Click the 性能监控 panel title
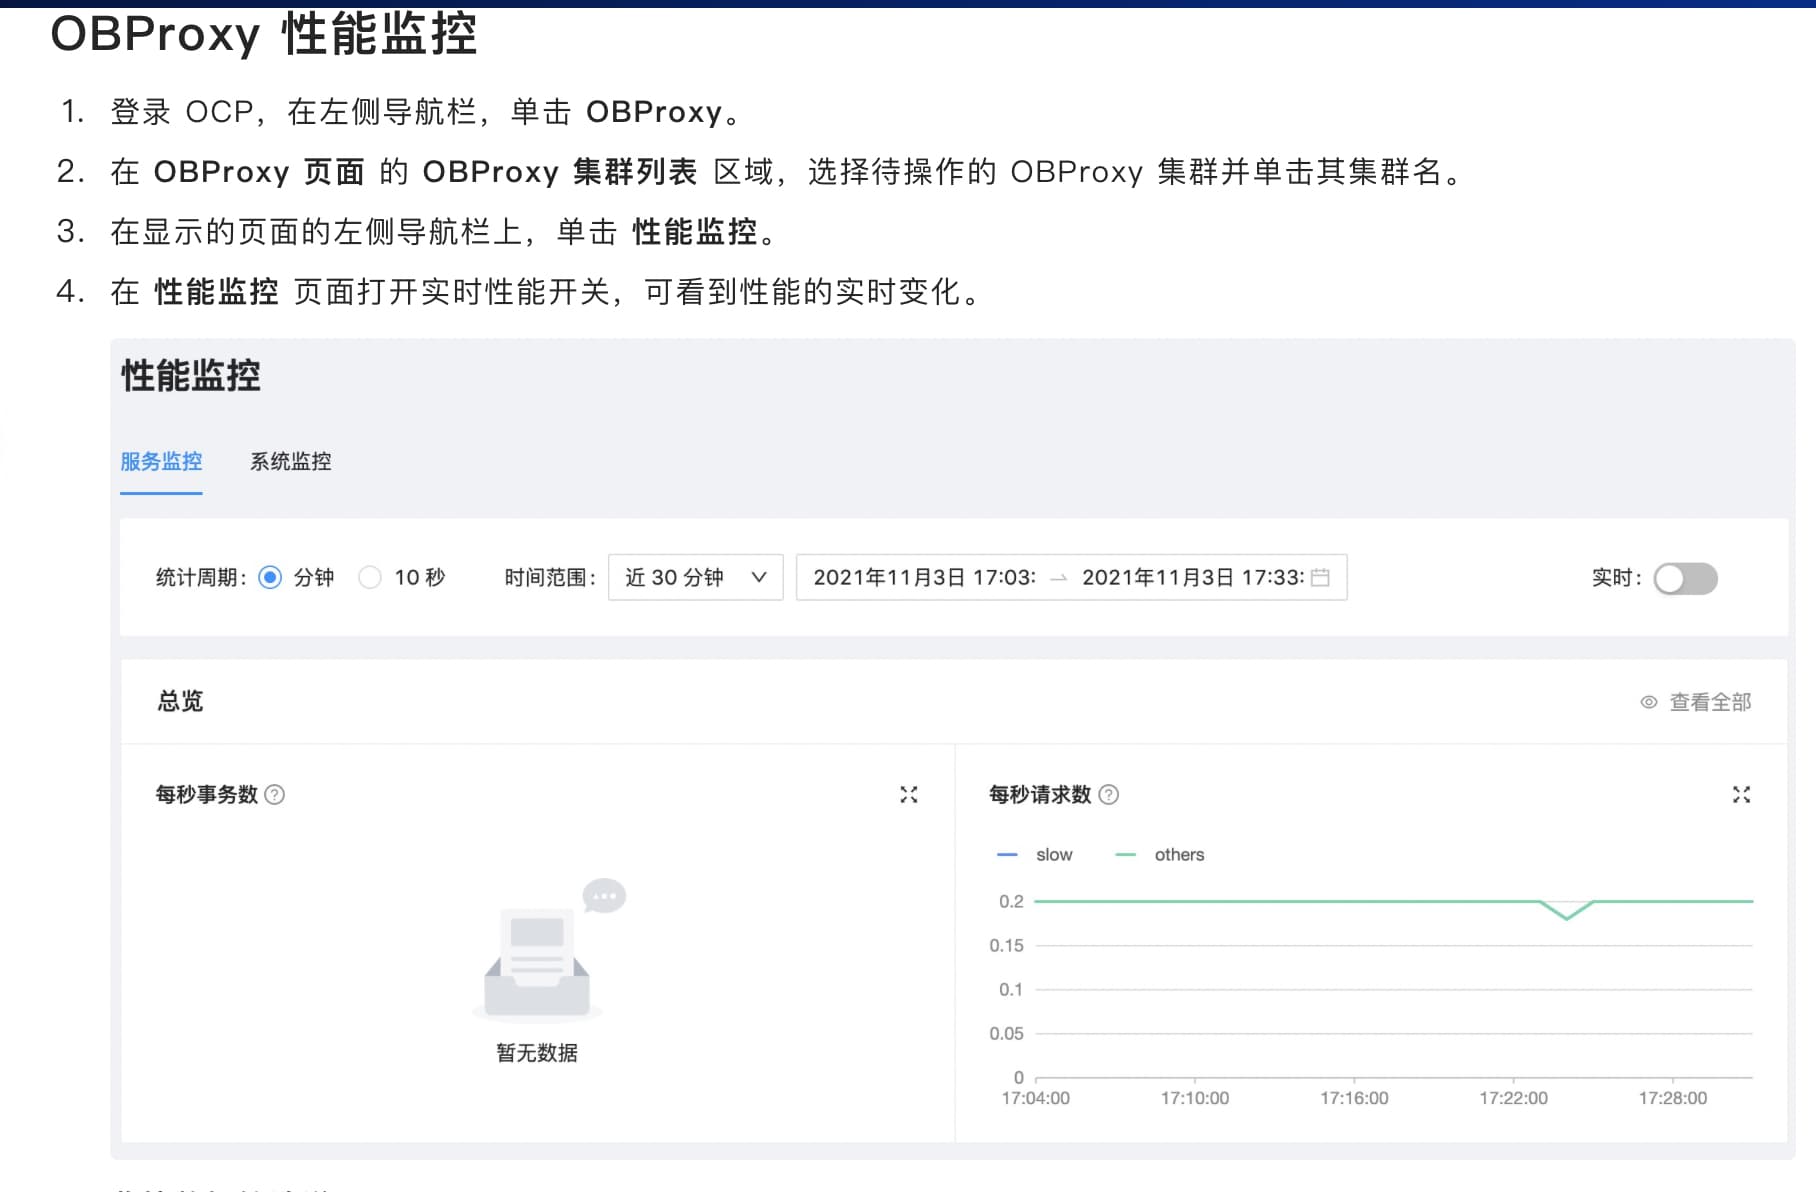Viewport: 1816px width, 1192px height. click(x=191, y=376)
